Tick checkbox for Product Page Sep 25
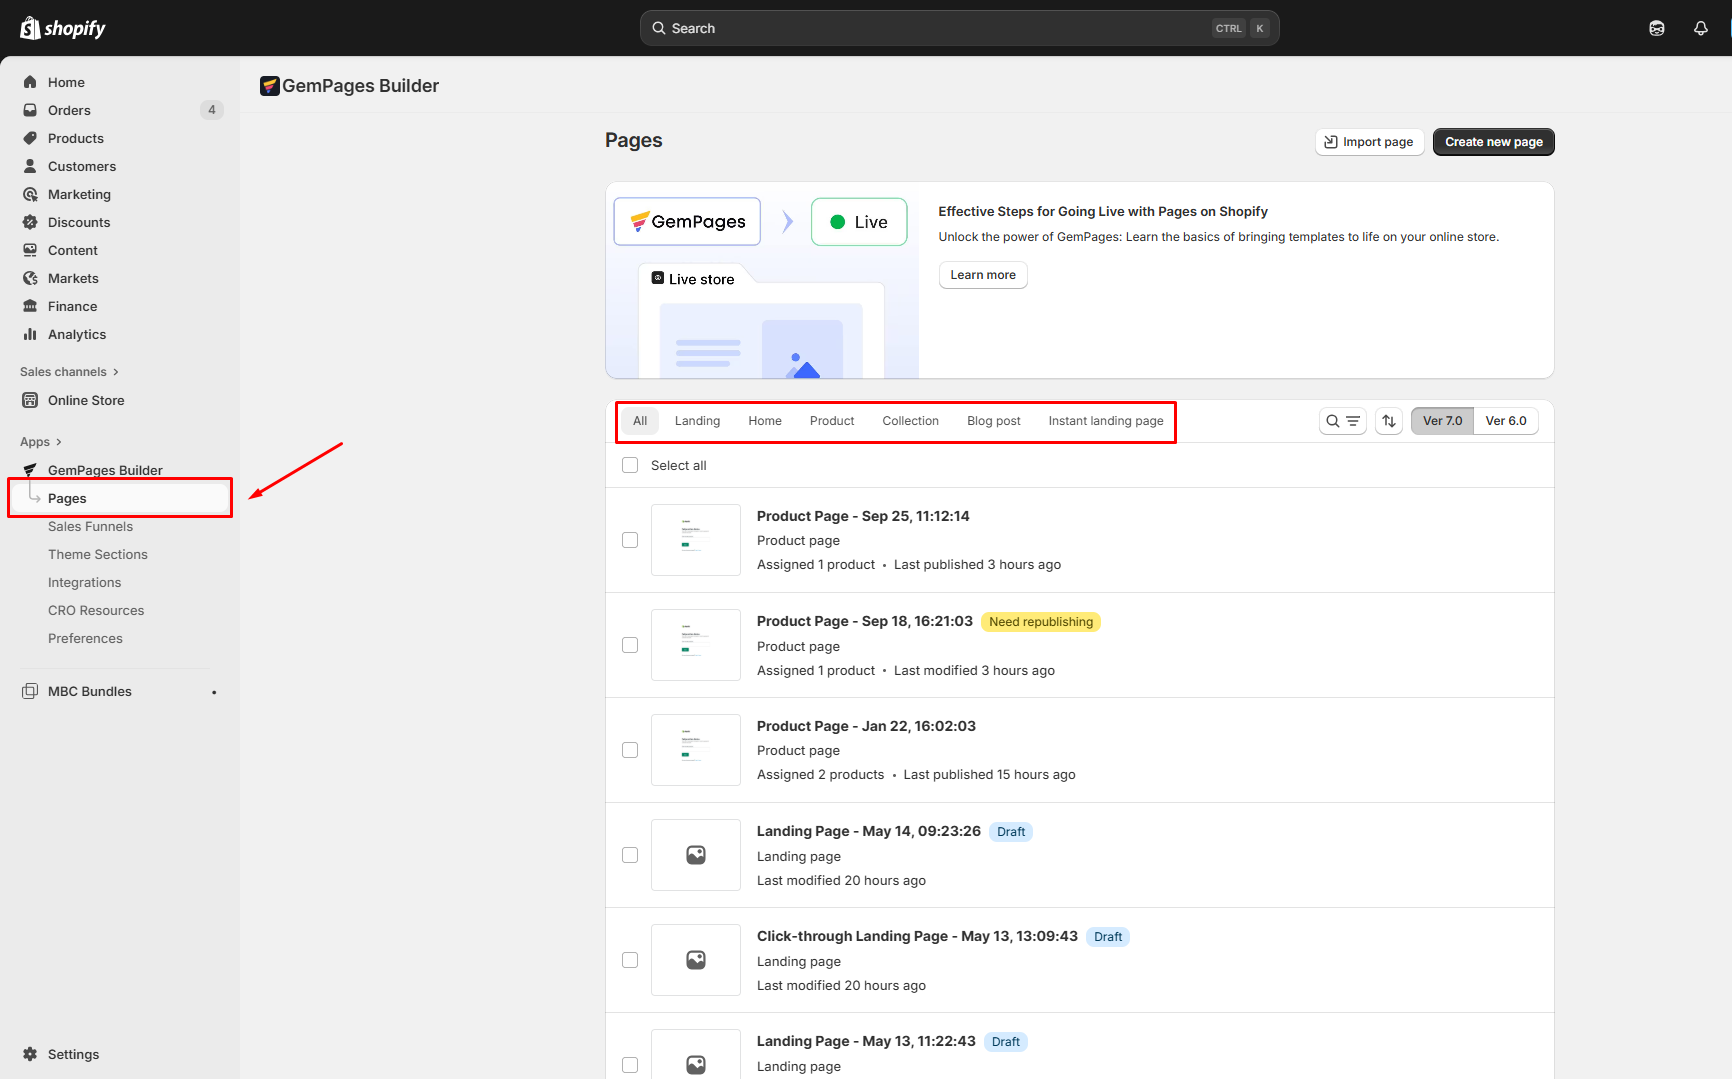Viewport: 1732px width, 1079px height. (630, 540)
